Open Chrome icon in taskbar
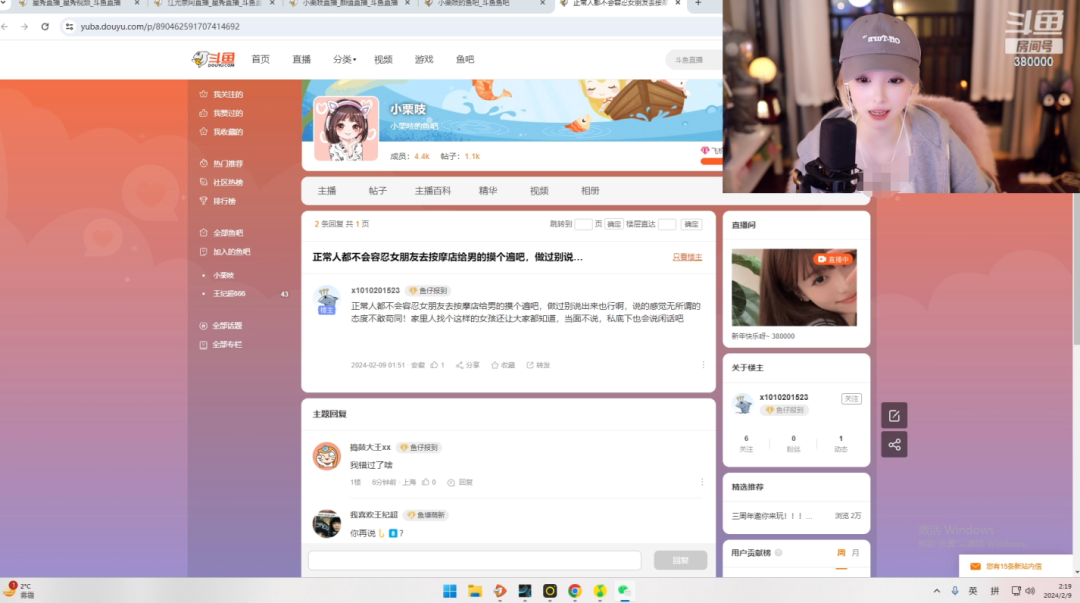Image resolution: width=1080 pixels, height=603 pixels. click(574, 591)
